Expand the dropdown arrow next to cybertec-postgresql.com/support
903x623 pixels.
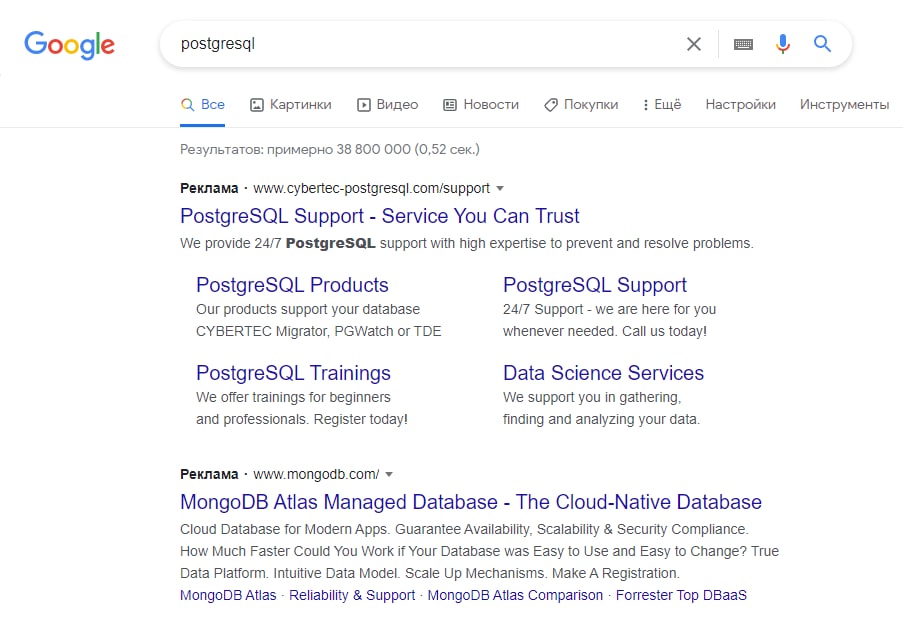(500, 188)
